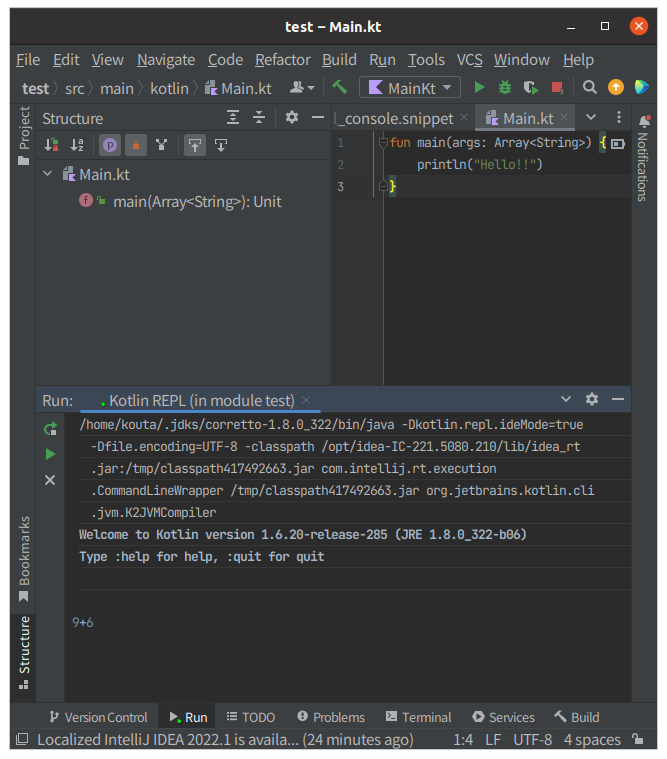Image resolution: width=667 pixels, height=759 pixels.
Task: Run MainKt with the green play button
Action: [x=479, y=88]
